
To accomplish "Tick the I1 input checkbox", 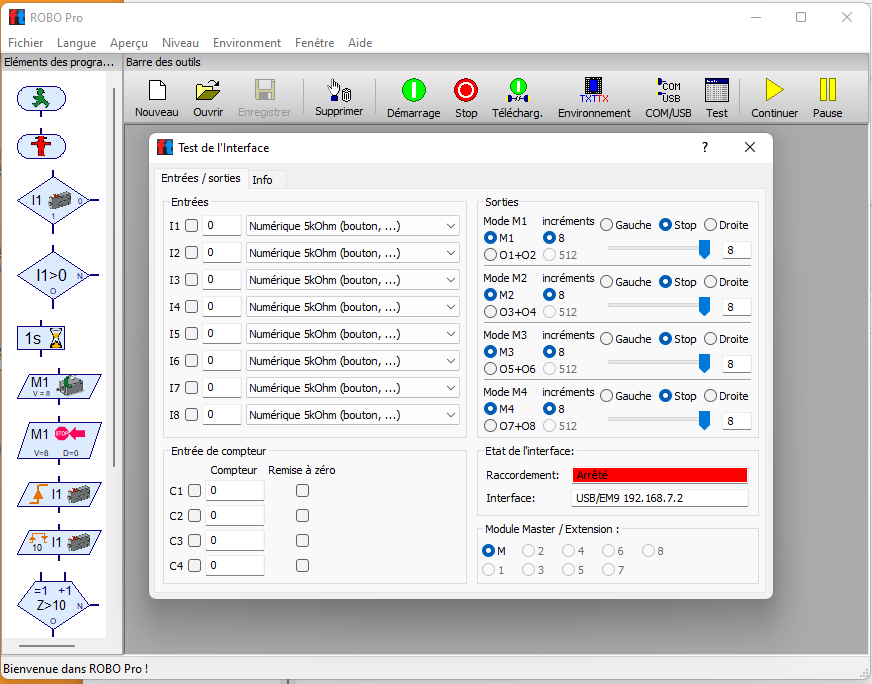I will coord(191,226).
